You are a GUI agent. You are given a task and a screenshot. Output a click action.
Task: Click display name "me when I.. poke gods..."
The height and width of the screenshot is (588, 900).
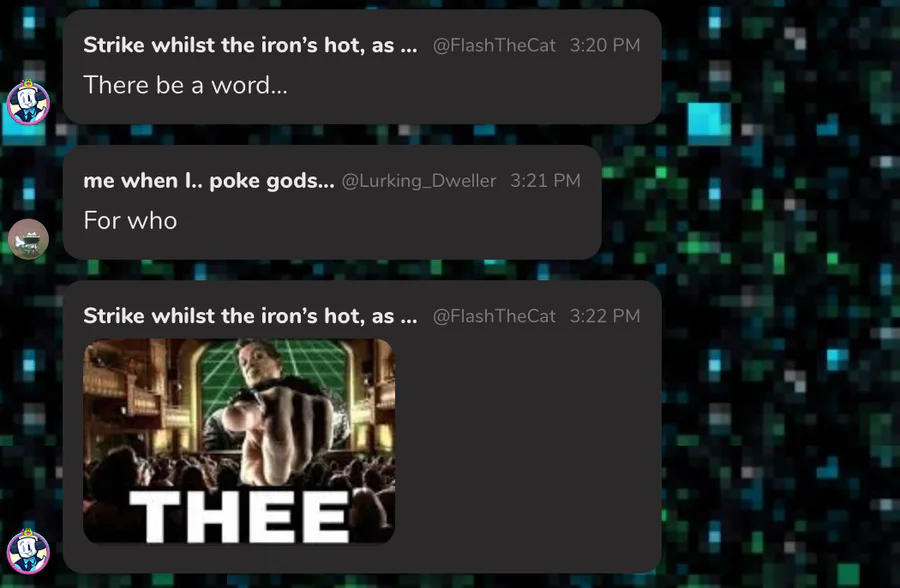208,181
